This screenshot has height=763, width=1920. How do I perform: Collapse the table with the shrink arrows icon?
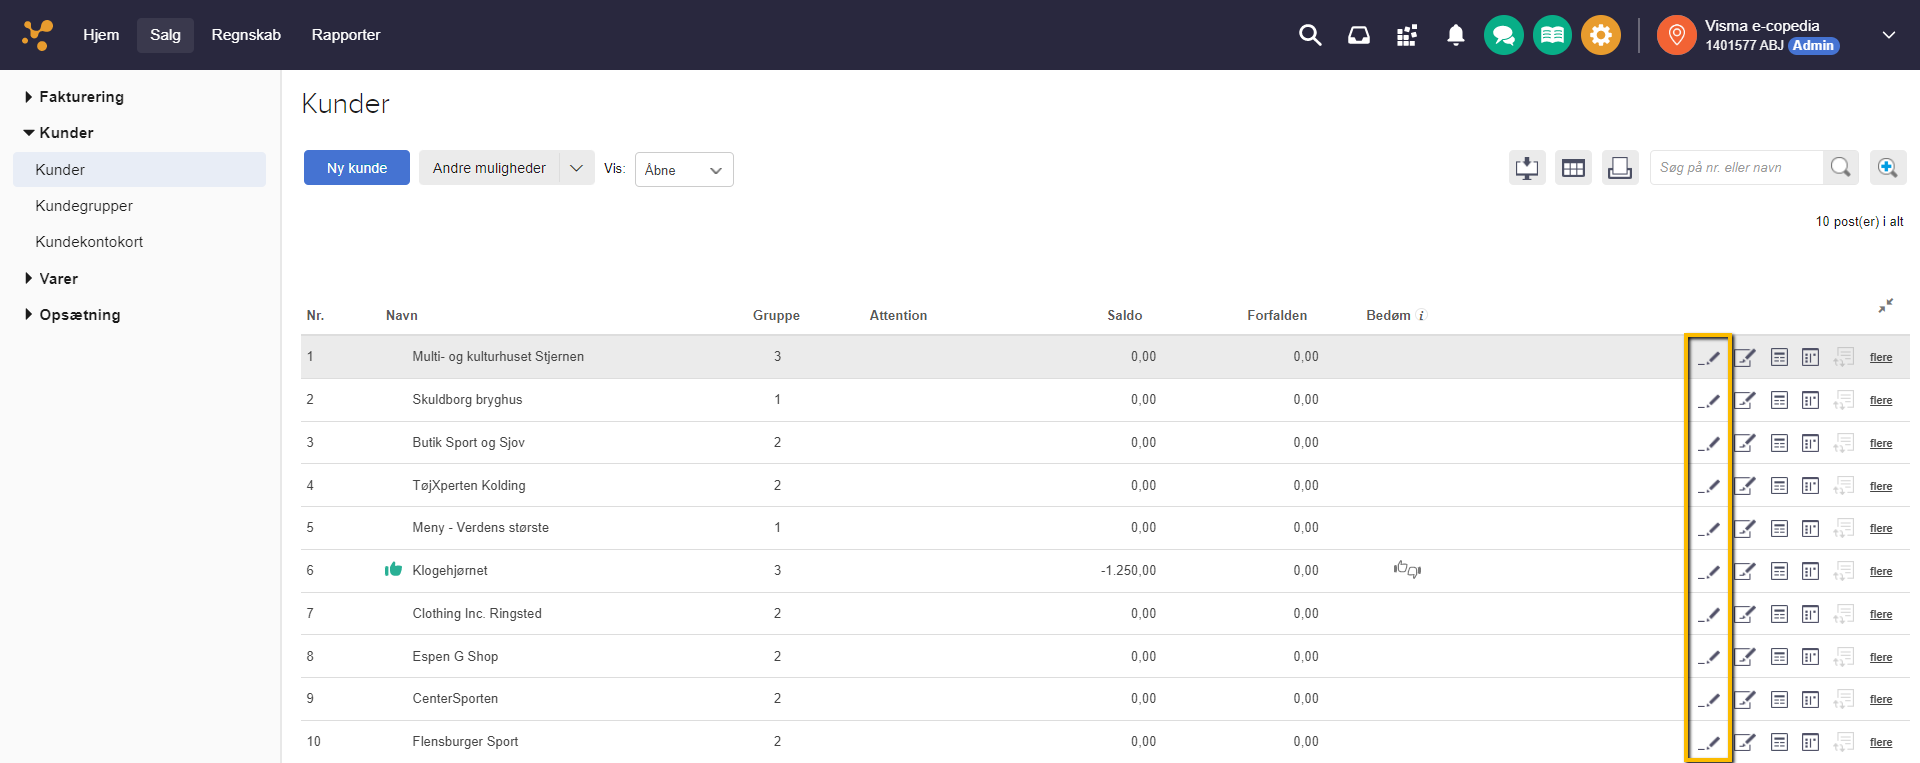click(x=1885, y=306)
